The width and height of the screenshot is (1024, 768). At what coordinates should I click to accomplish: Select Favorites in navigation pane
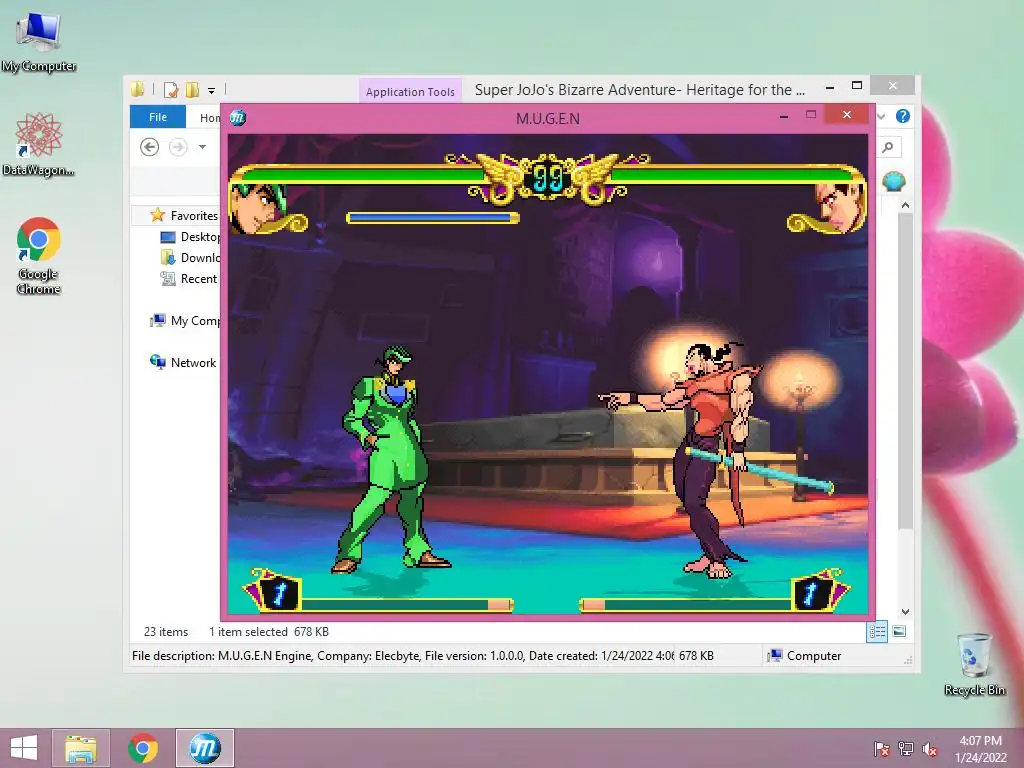(x=184, y=216)
